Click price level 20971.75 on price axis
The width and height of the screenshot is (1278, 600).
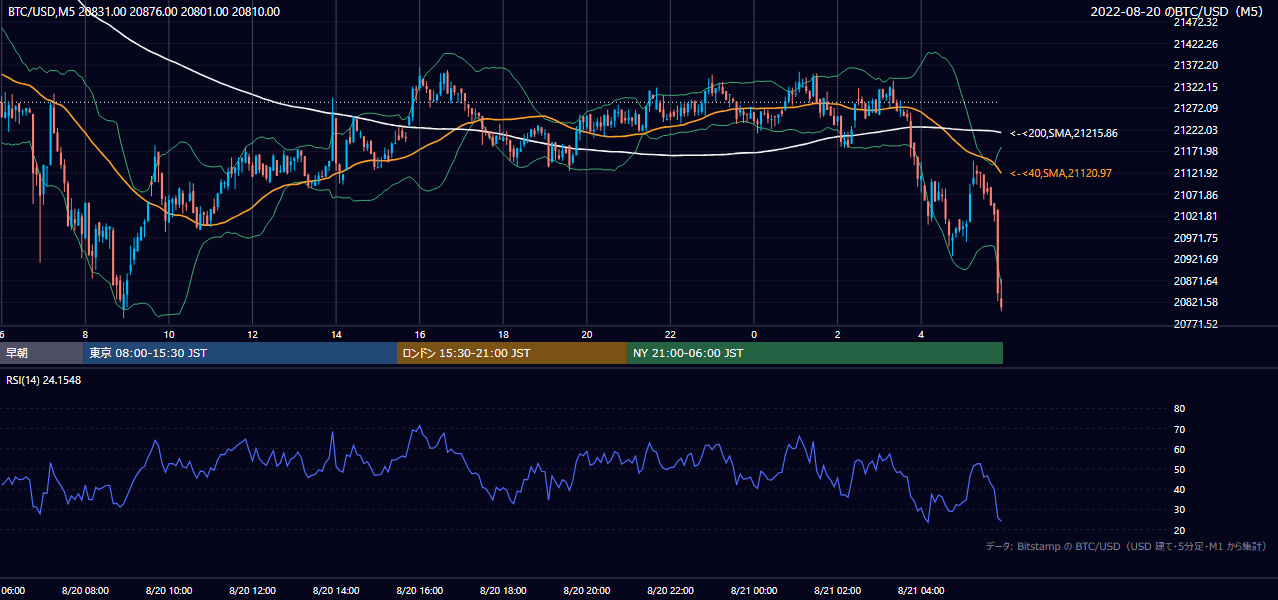[1195, 238]
